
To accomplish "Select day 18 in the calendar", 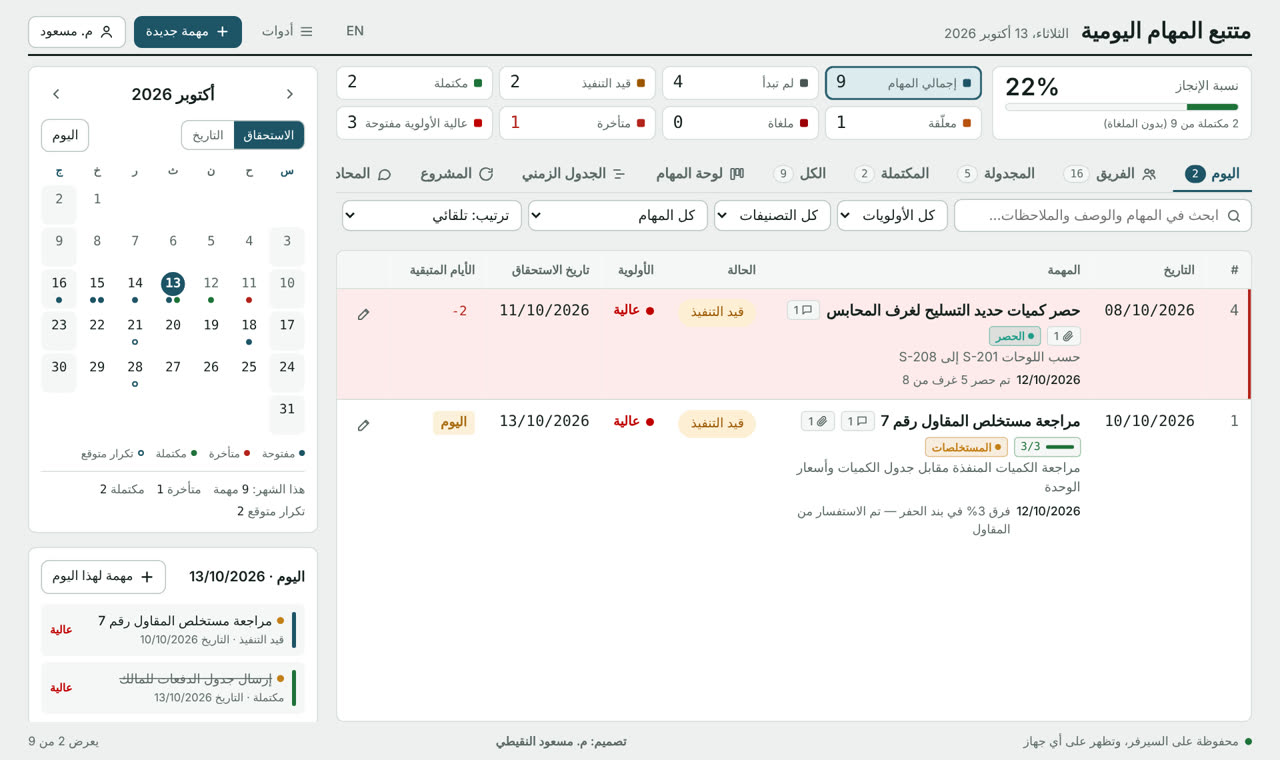I will coord(249,330).
